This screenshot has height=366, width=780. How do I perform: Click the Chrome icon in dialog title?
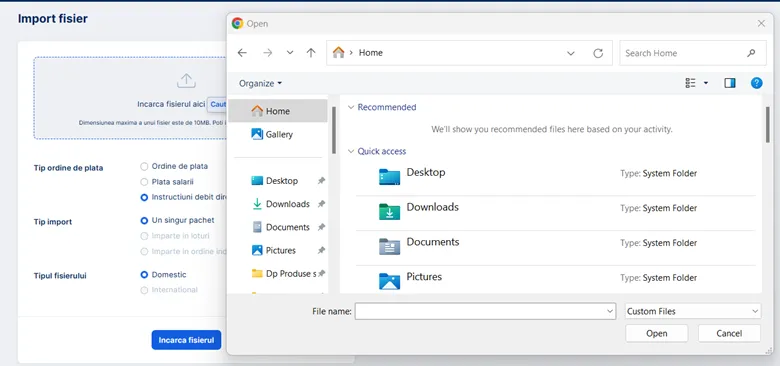tap(237, 23)
